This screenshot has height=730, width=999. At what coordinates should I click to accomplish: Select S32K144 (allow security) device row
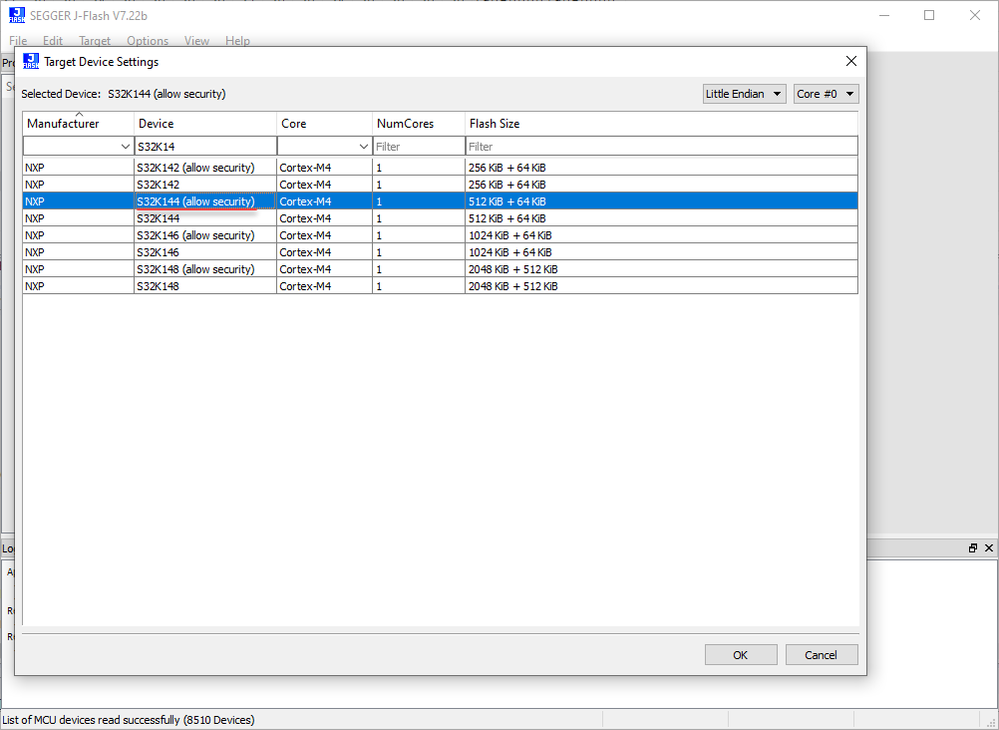click(440, 201)
